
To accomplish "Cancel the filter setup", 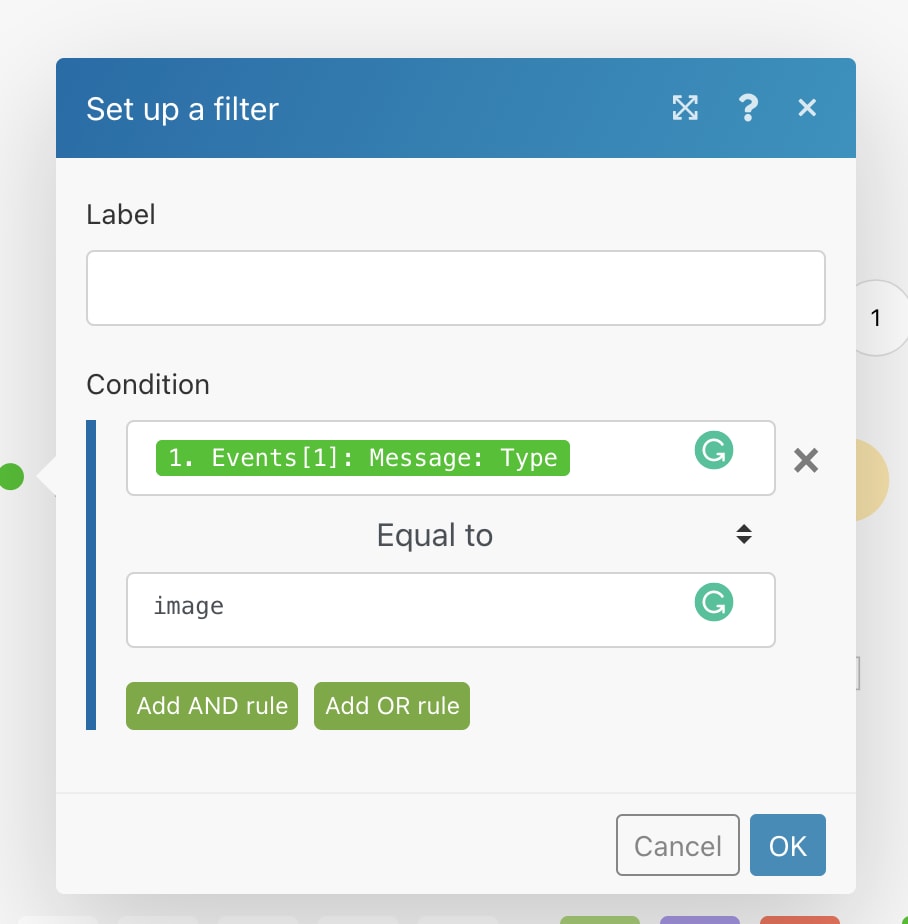I will click(678, 845).
